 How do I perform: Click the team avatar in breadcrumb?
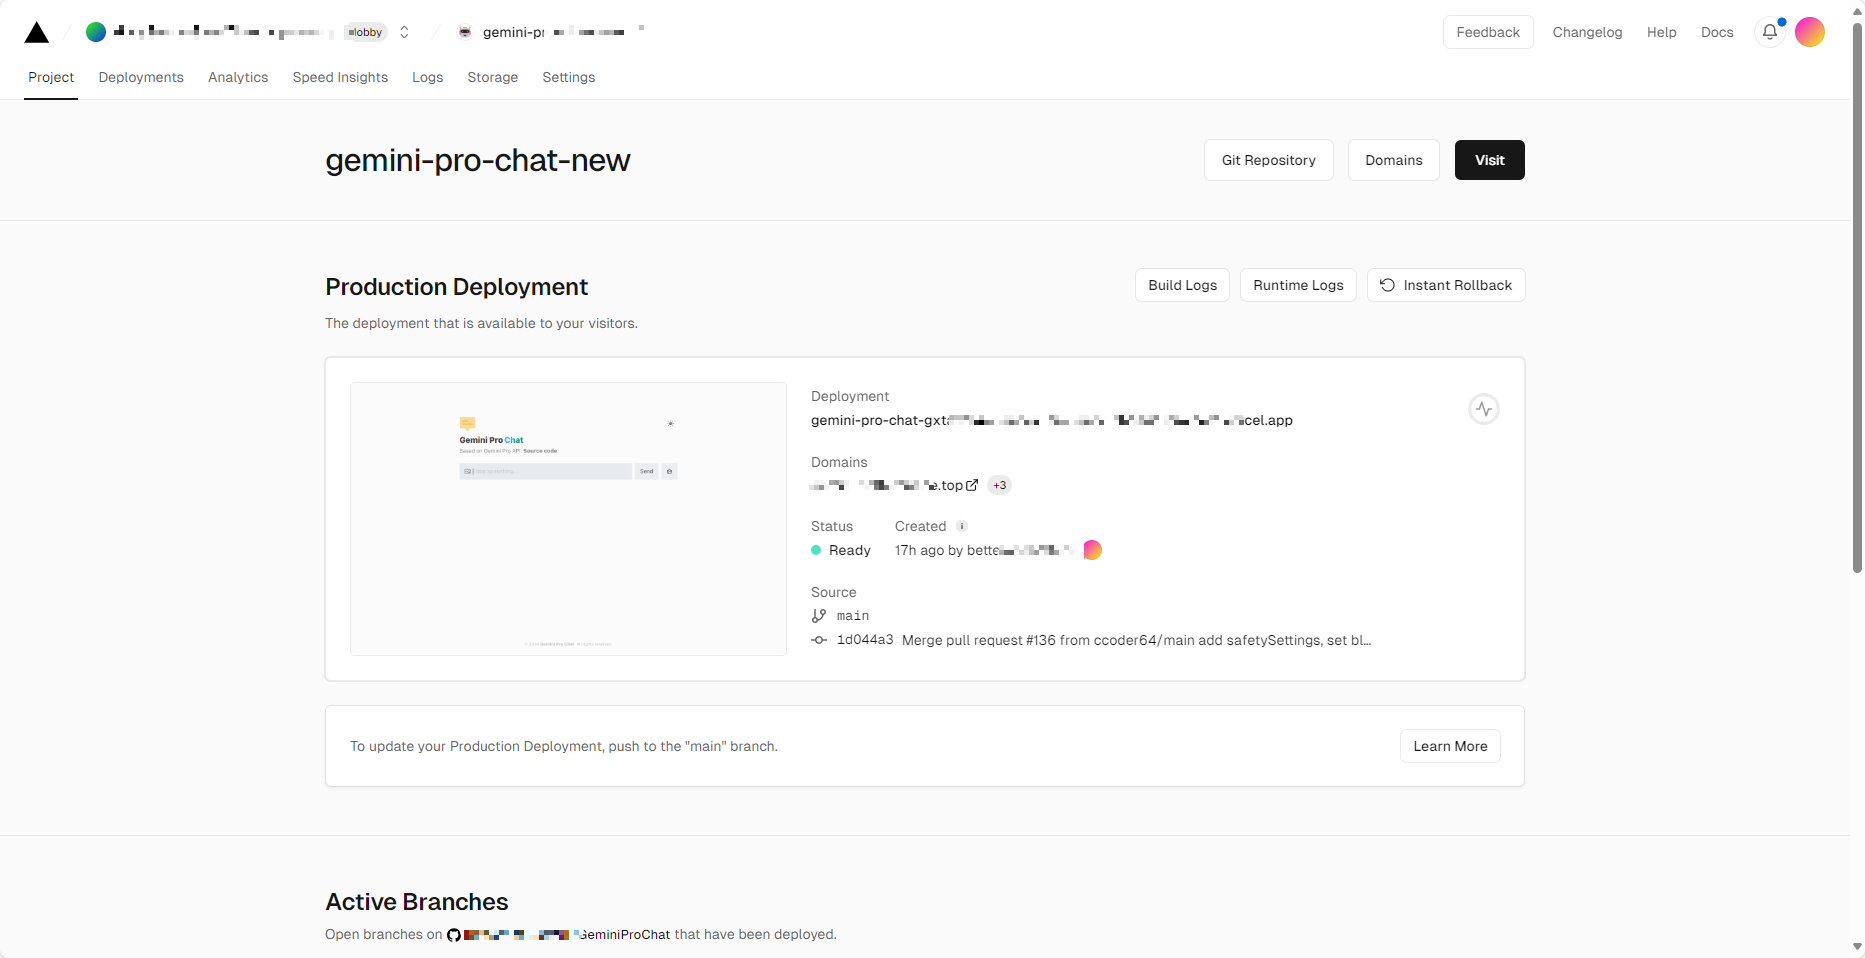point(96,32)
